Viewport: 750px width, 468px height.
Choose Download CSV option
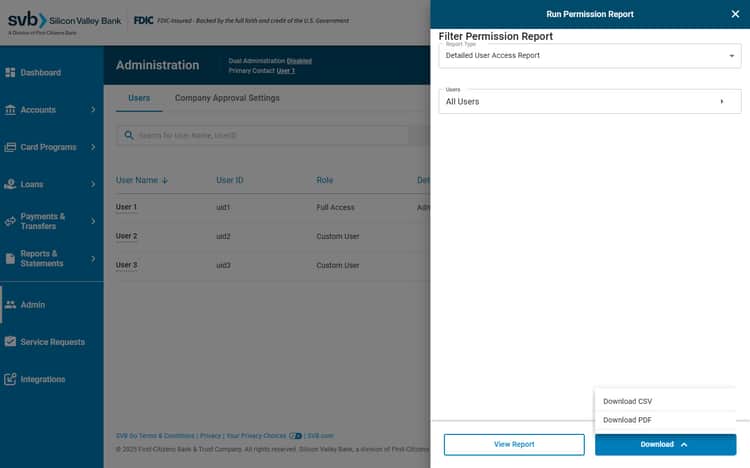665,401
